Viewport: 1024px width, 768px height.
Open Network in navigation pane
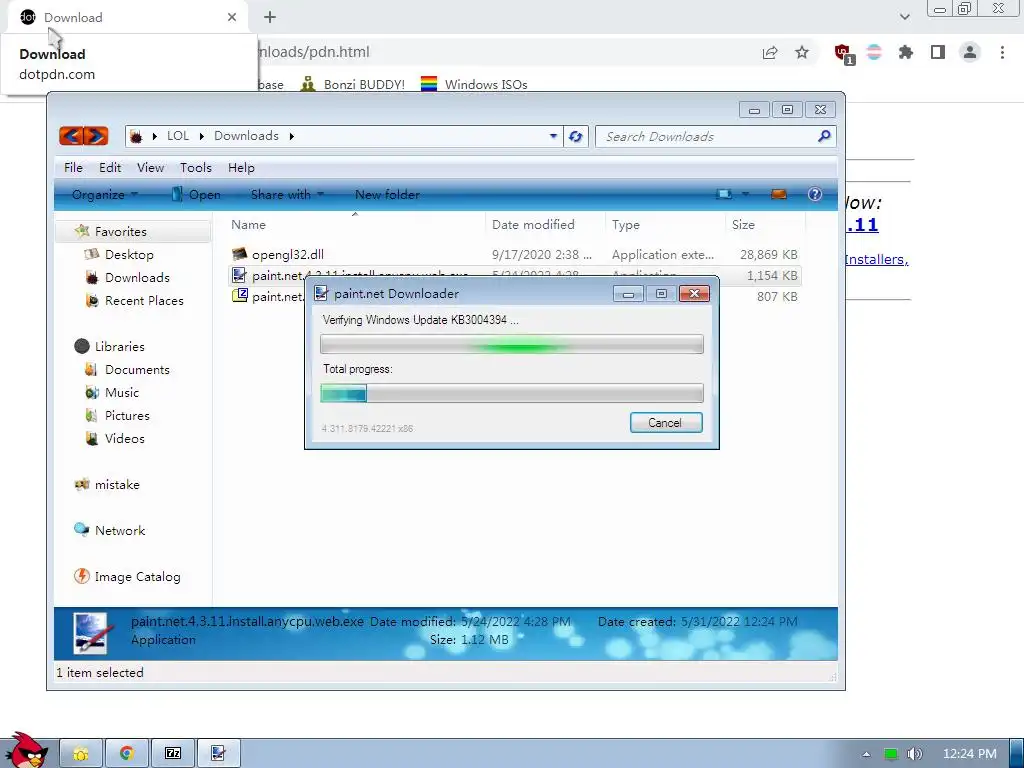[120, 530]
